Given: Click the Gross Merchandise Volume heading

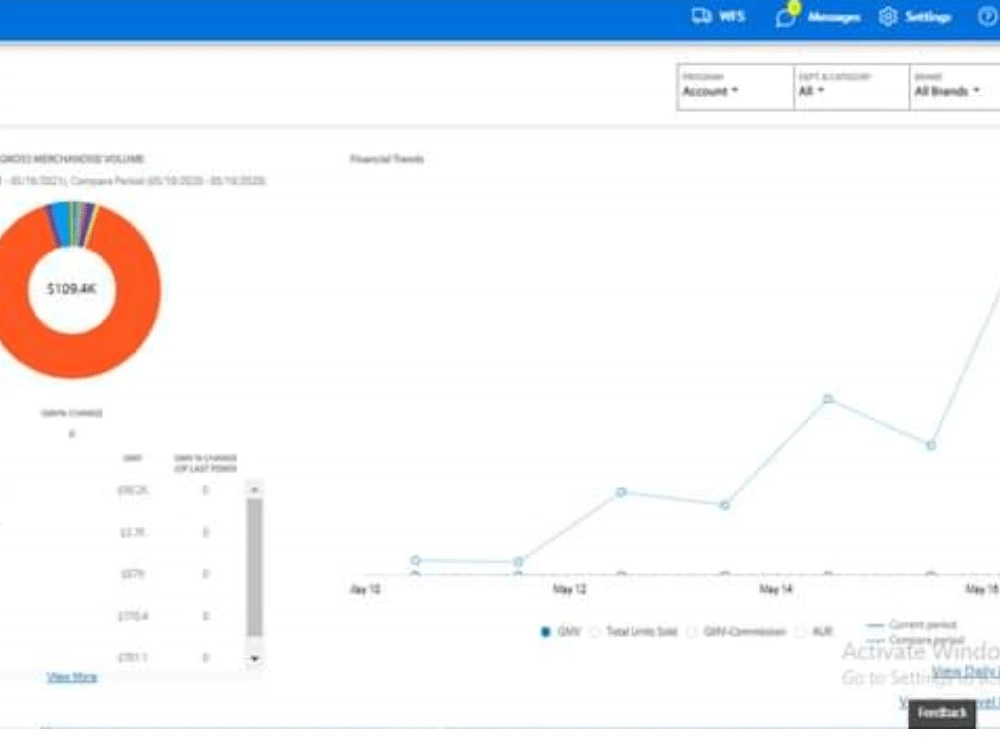Looking at the screenshot, I should pyautogui.click(x=72, y=159).
